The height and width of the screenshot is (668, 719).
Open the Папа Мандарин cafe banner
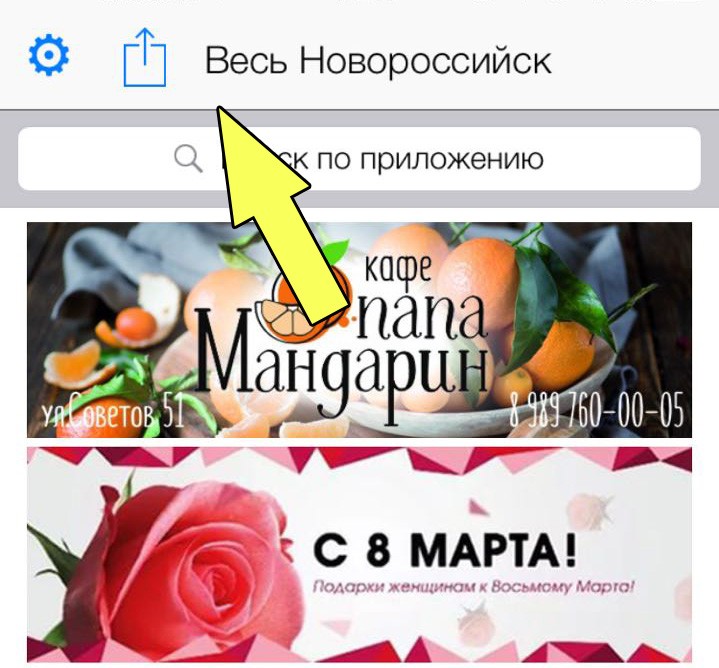pos(360,330)
